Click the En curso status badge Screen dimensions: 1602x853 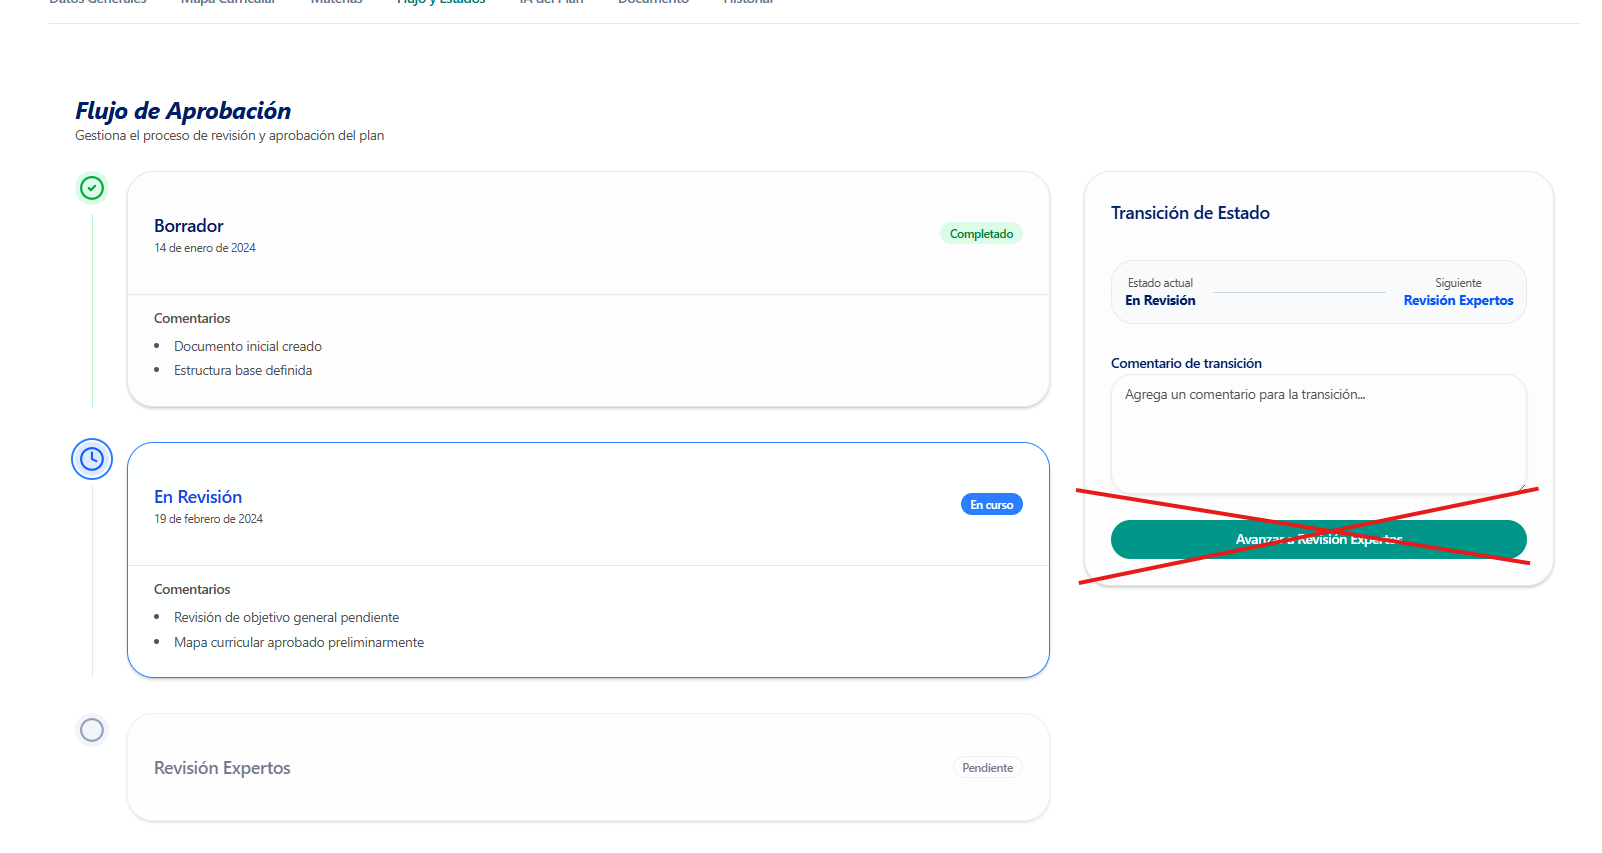pyautogui.click(x=991, y=505)
